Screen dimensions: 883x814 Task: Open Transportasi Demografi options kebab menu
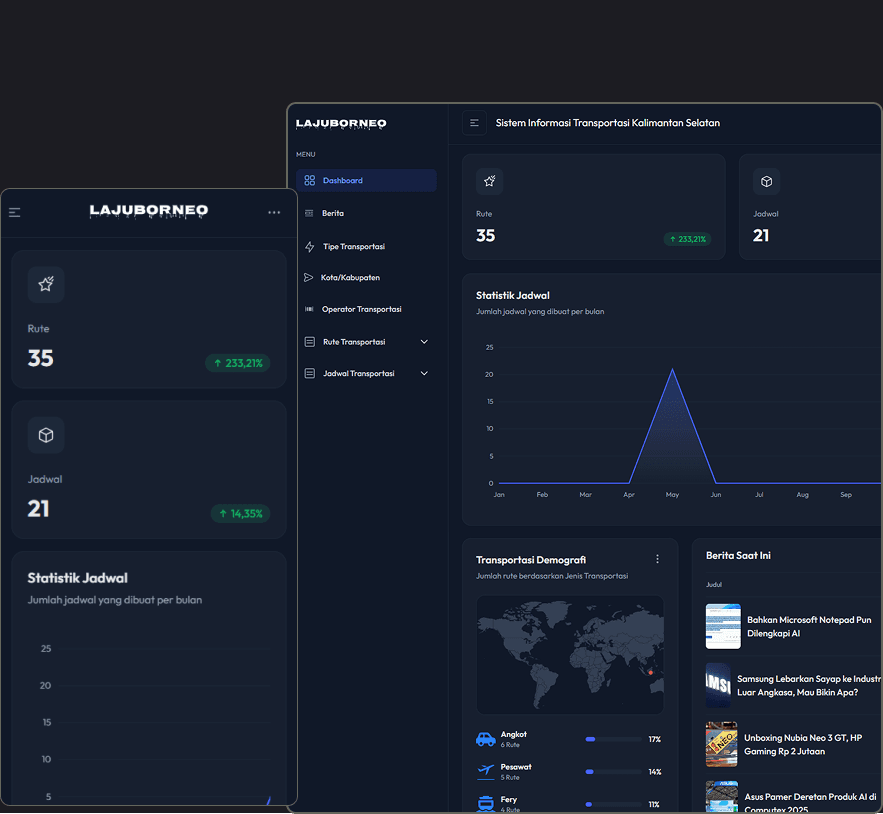click(x=657, y=559)
